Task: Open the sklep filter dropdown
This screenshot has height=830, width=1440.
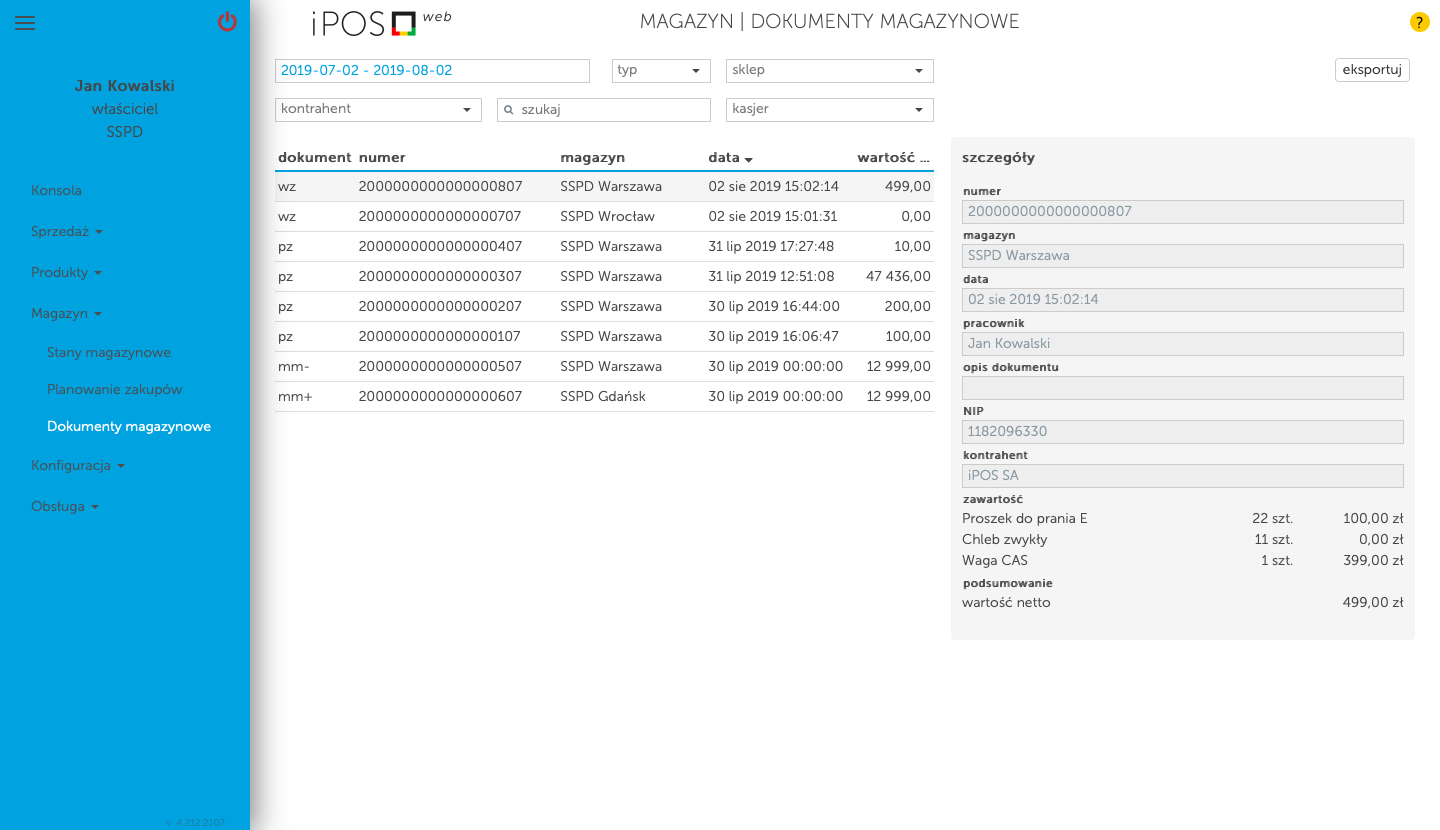Action: click(829, 70)
